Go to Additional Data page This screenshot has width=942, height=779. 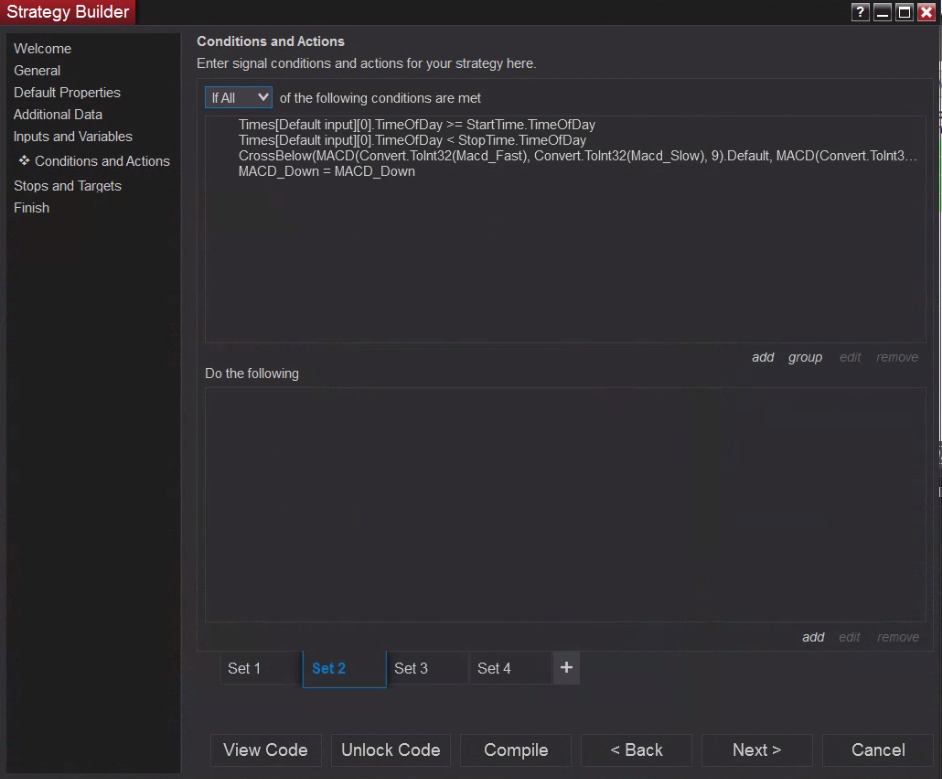[58, 114]
